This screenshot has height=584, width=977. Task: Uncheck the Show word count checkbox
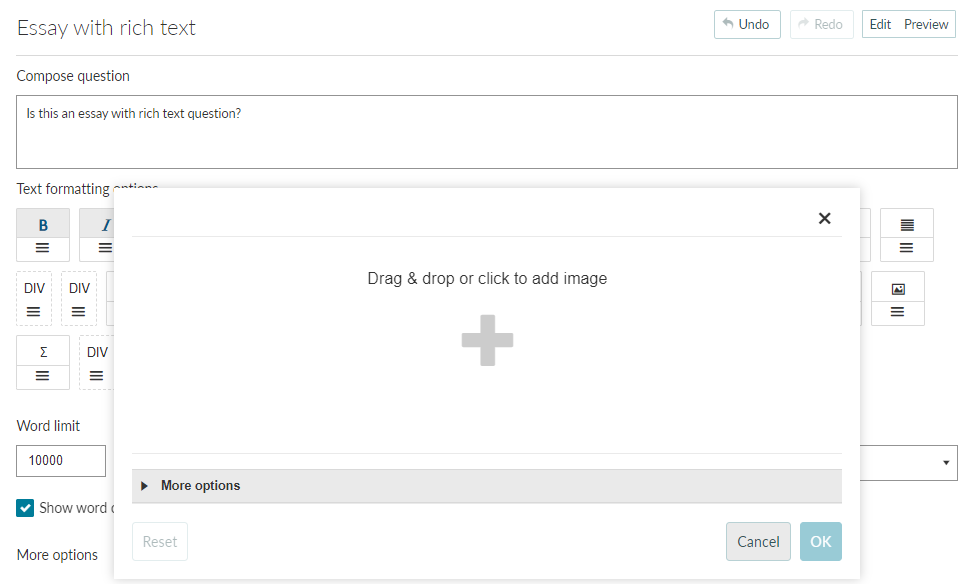25,508
